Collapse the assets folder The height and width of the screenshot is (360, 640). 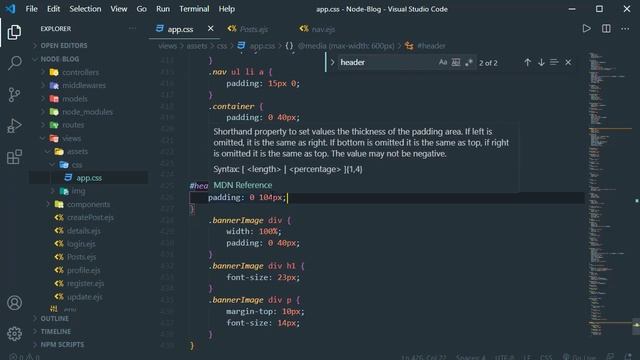tap(77, 151)
